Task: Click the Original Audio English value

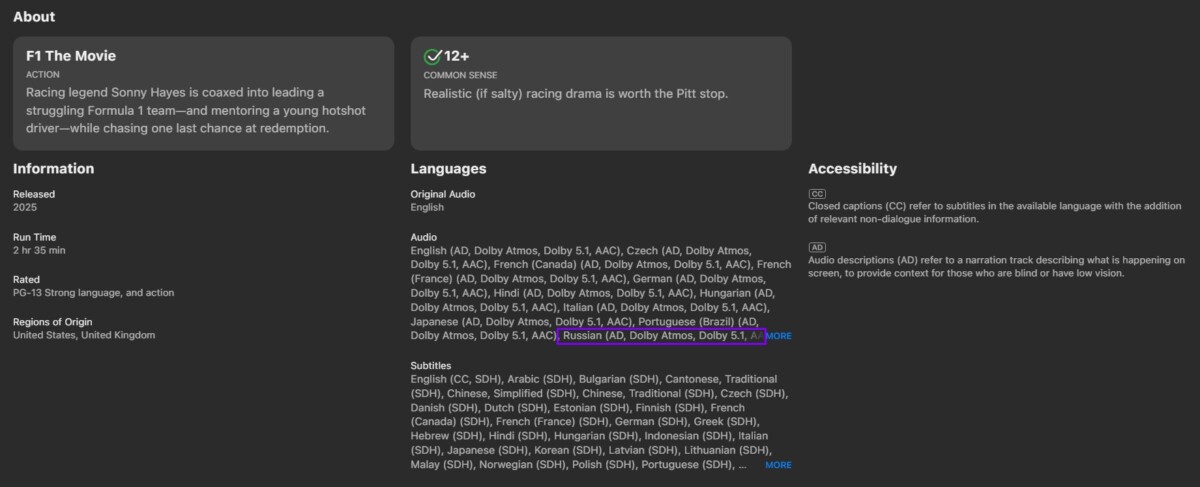Action: point(427,207)
